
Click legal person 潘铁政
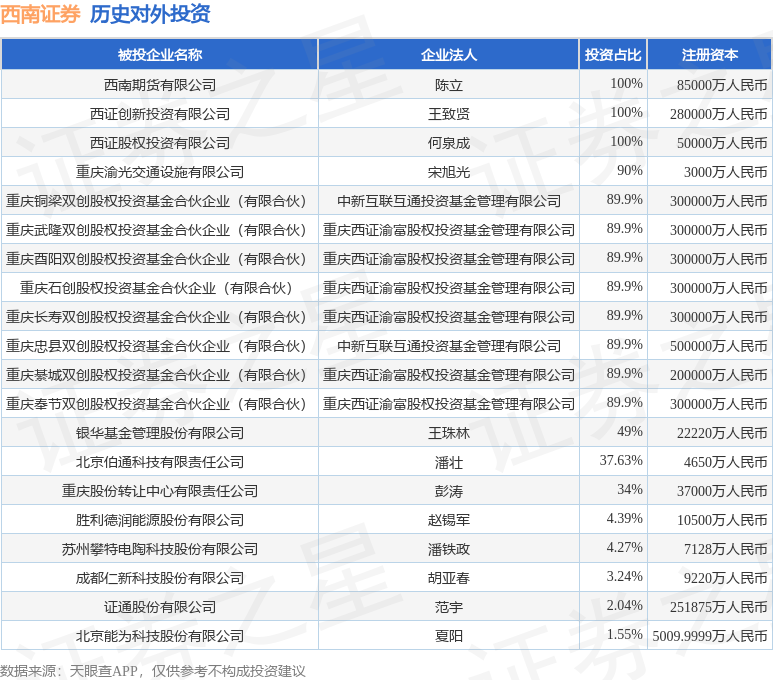pyautogui.click(x=449, y=549)
